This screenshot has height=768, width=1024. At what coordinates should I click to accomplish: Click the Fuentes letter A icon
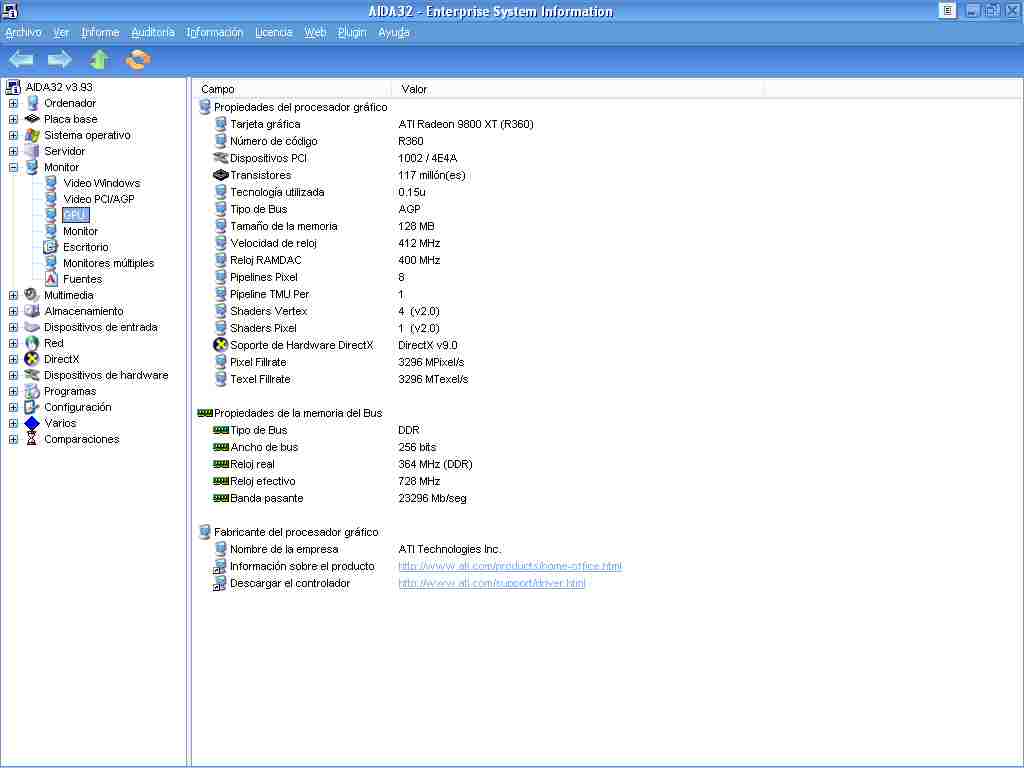pyautogui.click(x=51, y=279)
